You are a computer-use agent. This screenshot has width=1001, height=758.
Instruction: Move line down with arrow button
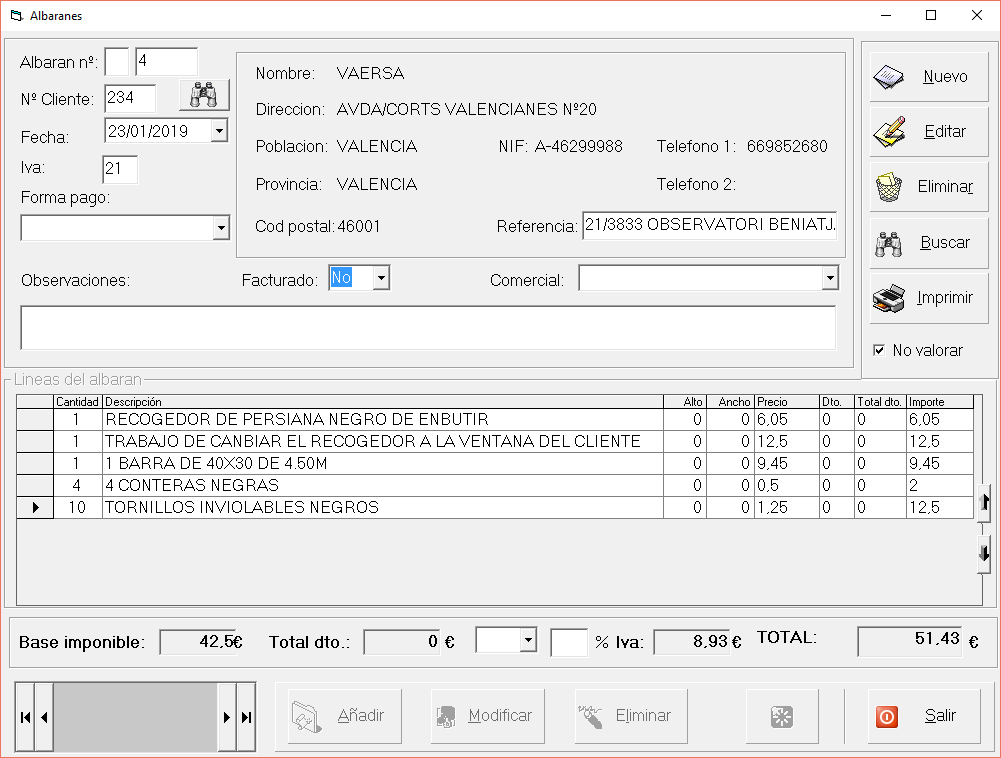(x=984, y=553)
